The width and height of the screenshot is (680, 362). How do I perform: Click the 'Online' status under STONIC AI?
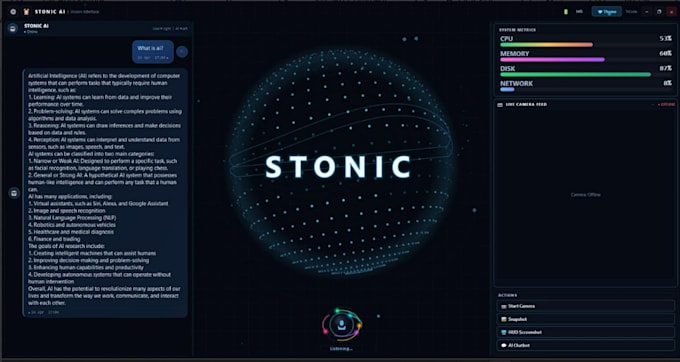(31, 32)
